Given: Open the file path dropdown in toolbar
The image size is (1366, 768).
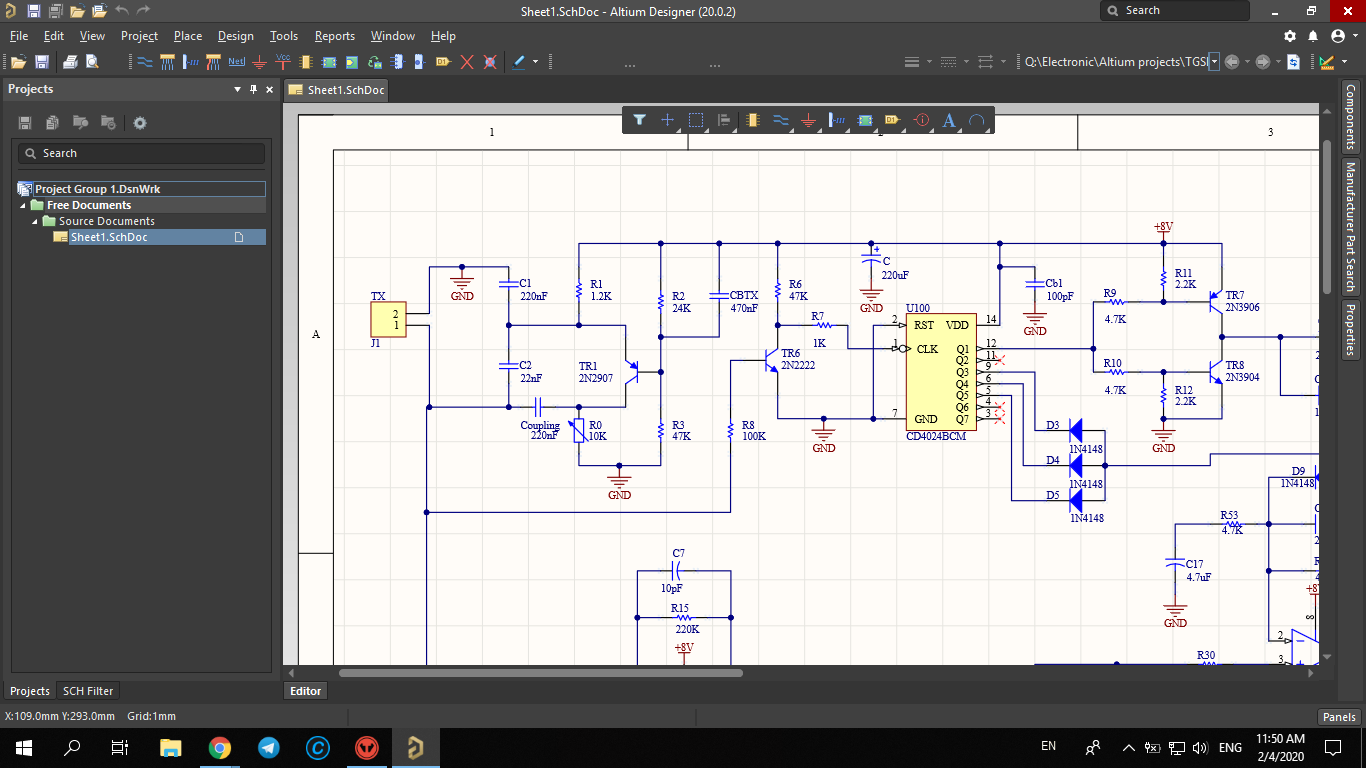Looking at the screenshot, I should (x=1214, y=62).
